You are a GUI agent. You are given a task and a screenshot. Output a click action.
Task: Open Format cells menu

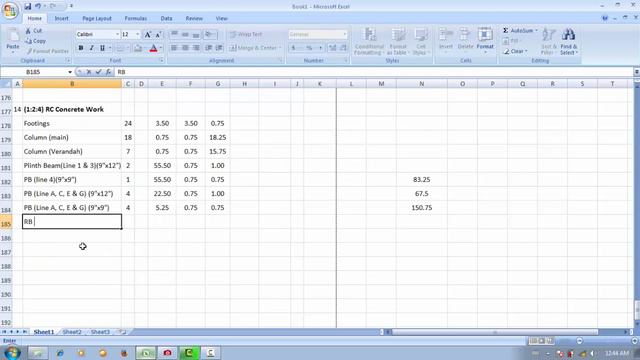tap(485, 40)
